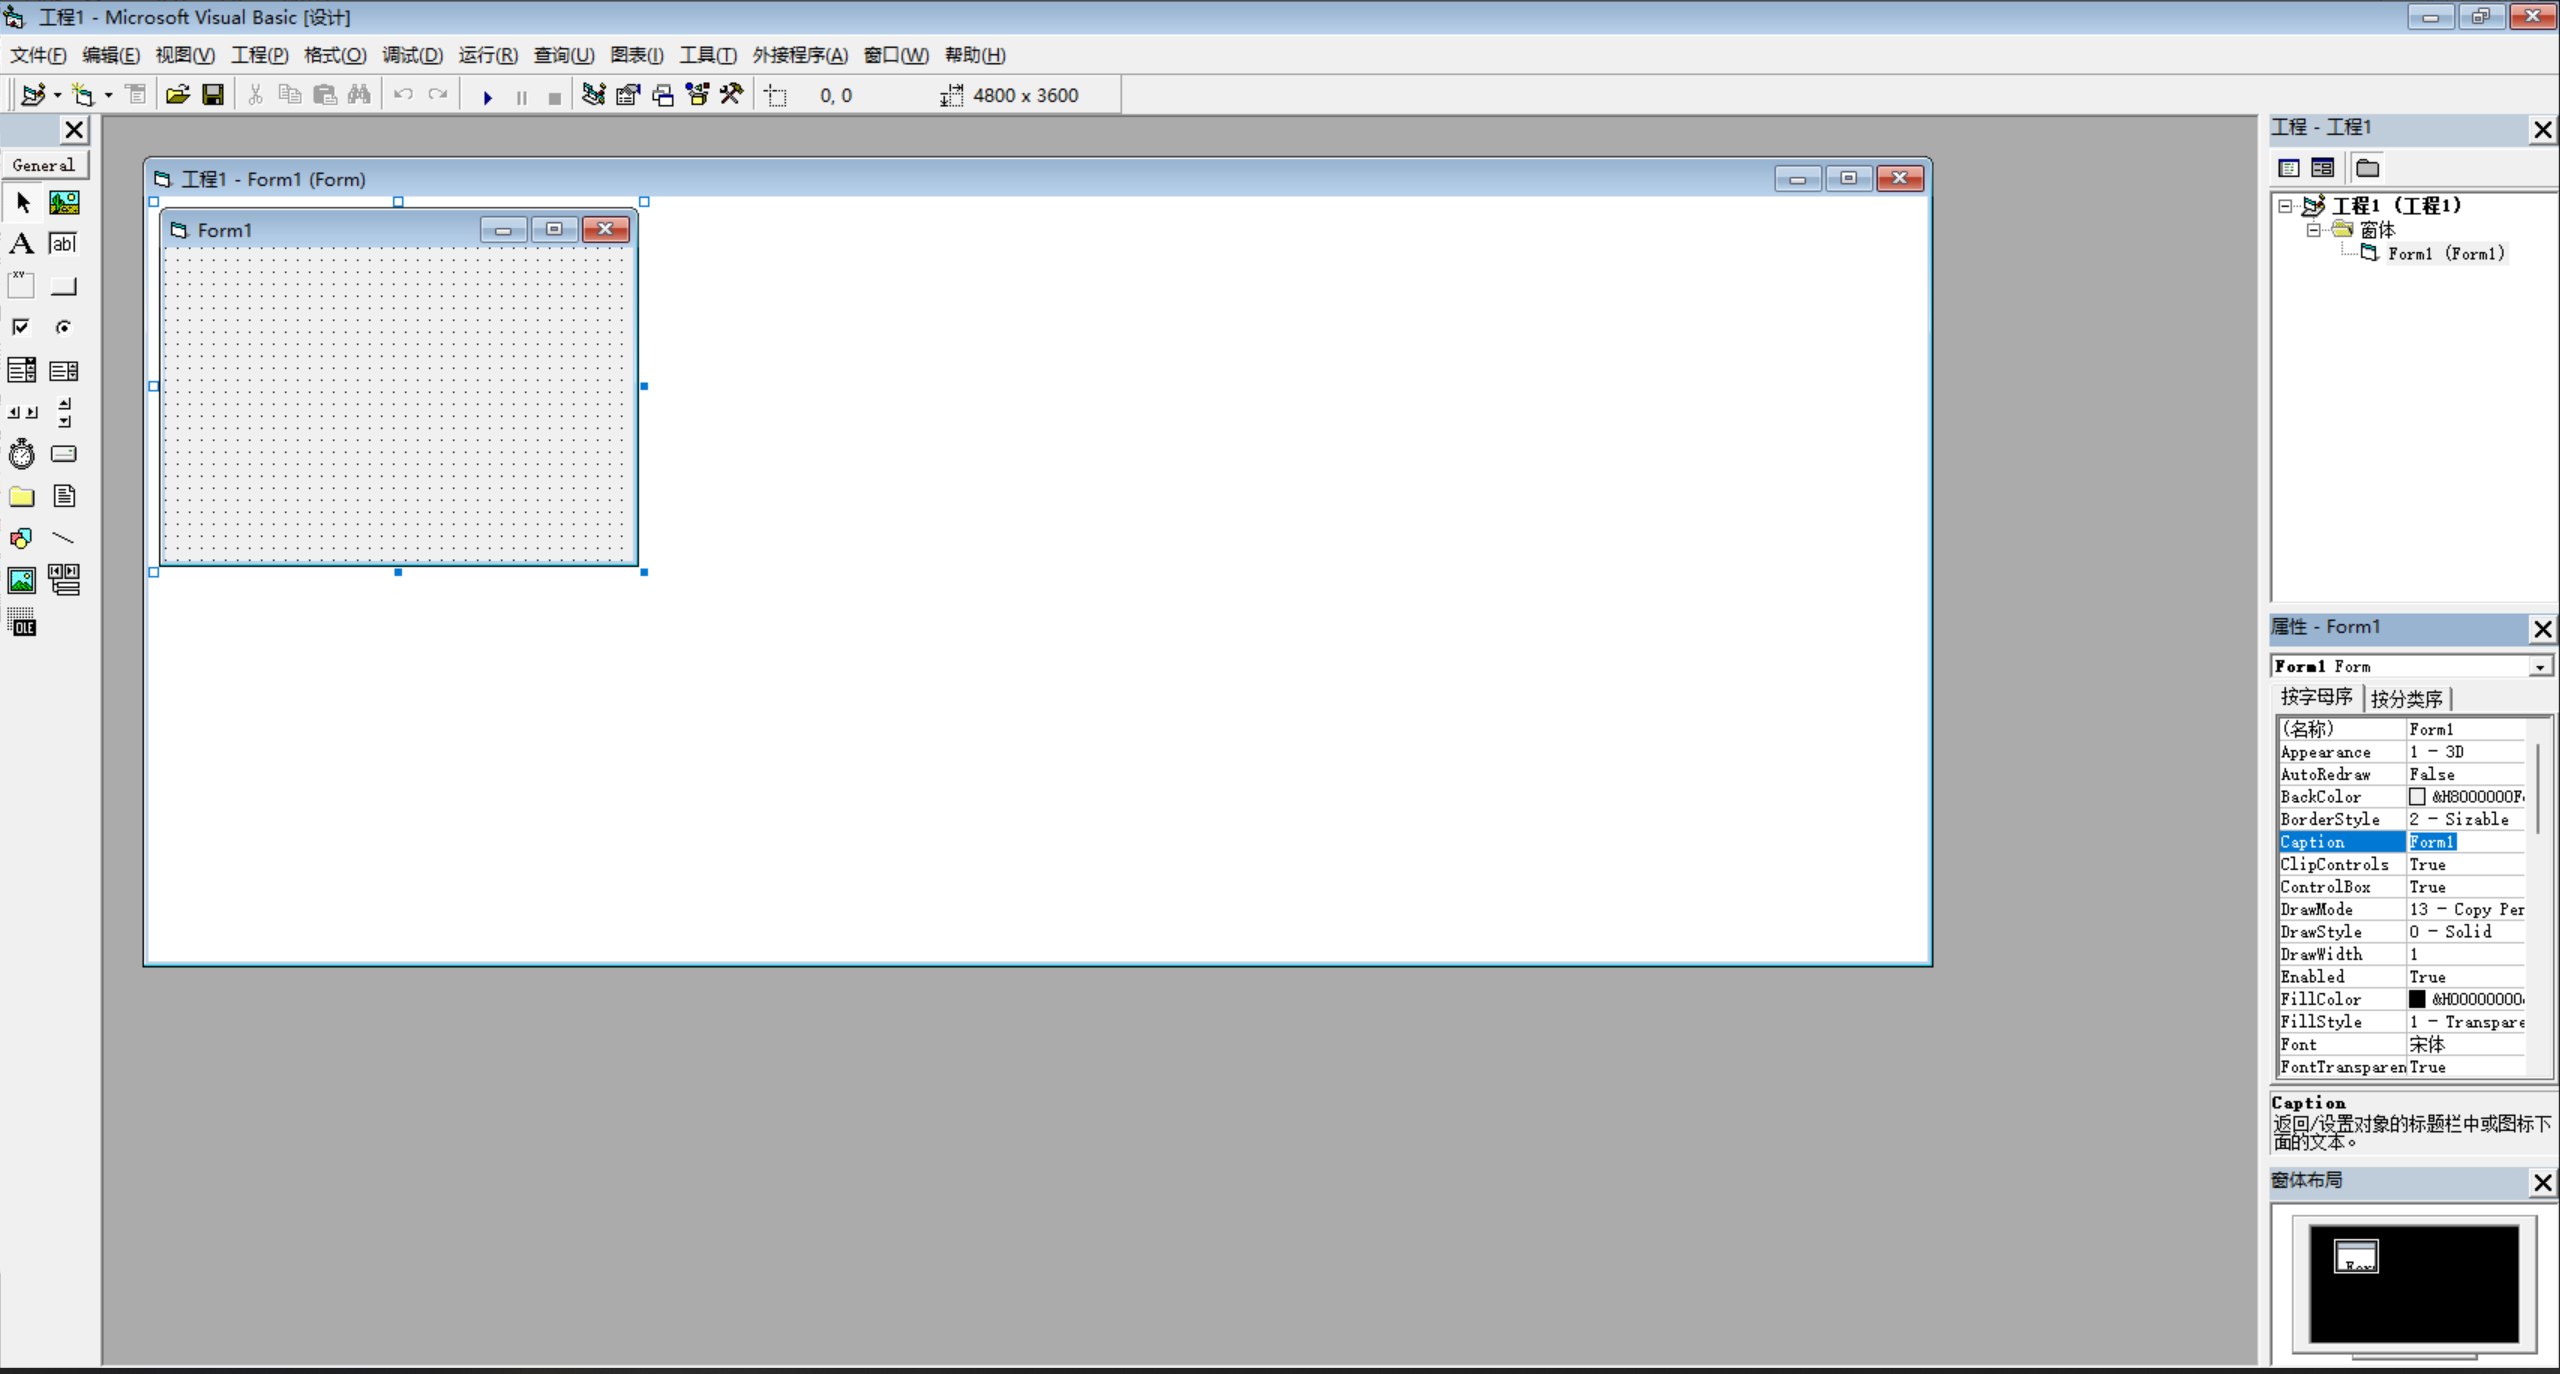Click Form1 thumbnail in form layout

pyautogui.click(x=2355, y=1256)
